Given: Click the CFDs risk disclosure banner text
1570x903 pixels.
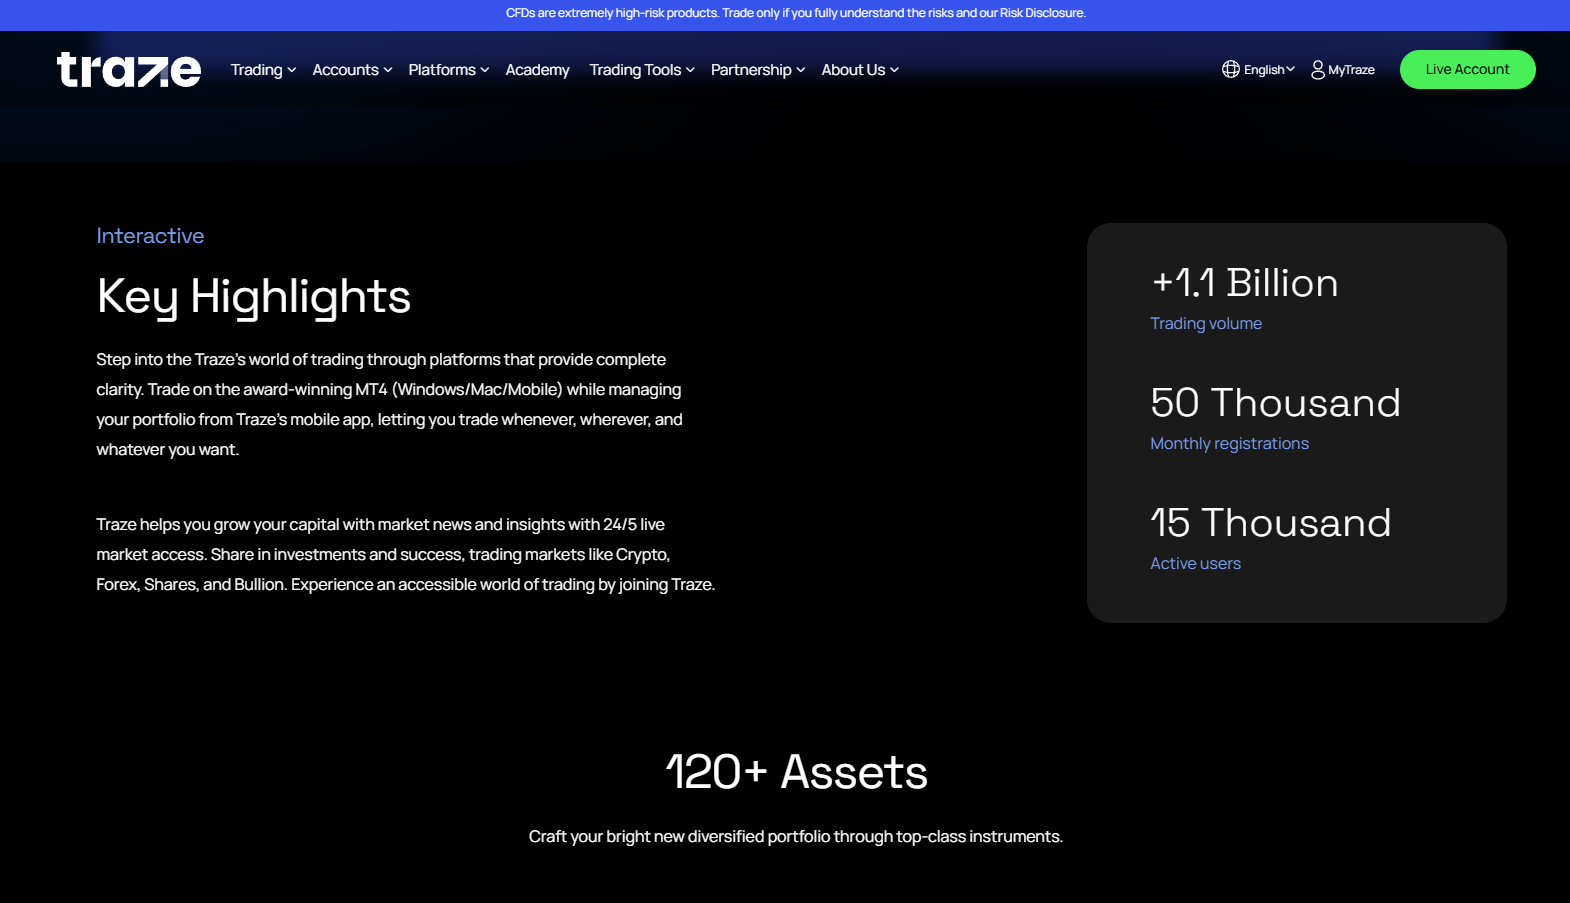Looking at the screenshot, I should point(796,13).
